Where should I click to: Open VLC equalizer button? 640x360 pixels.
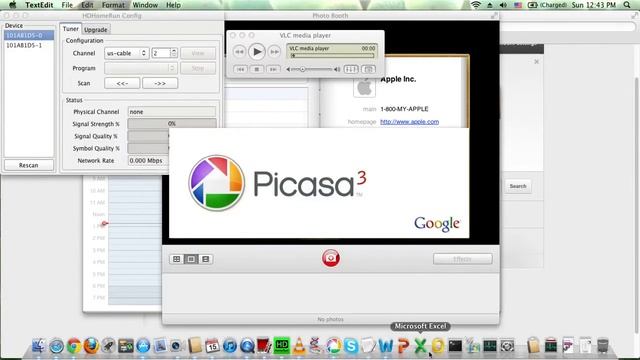tap(351, 69)
